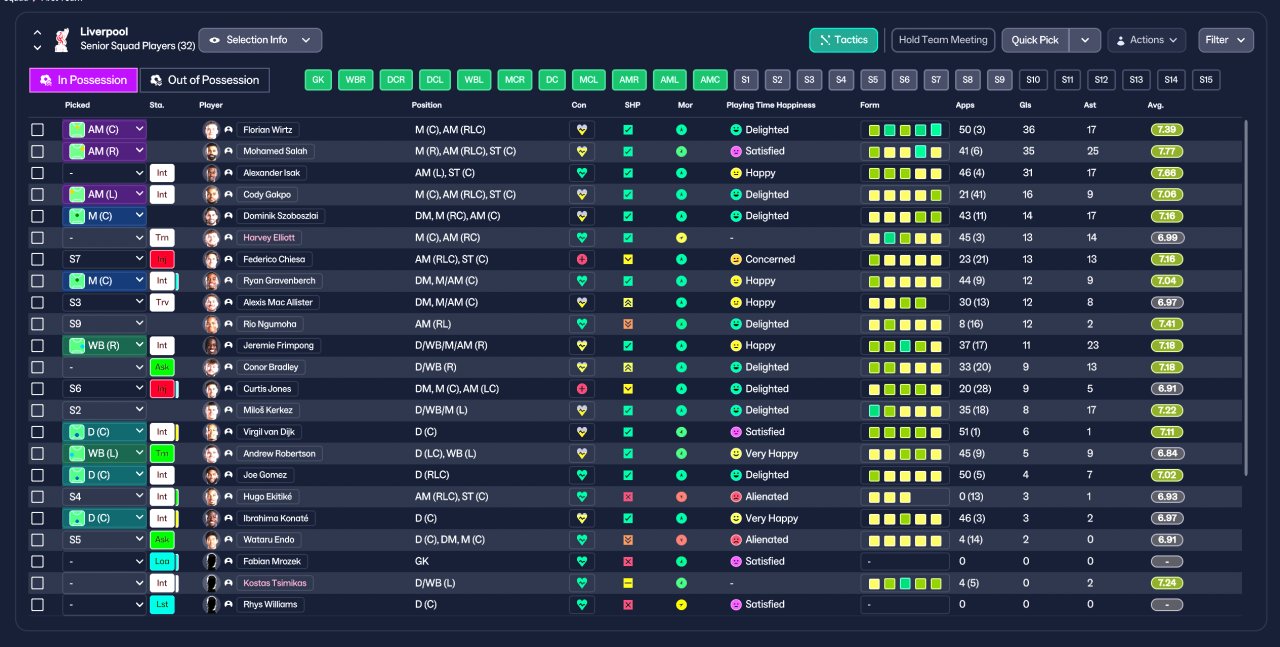The image size is (1280, 647).
Task: Open Florian Wirtz's AM (C) picked dropdown
Action: pos(105,130)
